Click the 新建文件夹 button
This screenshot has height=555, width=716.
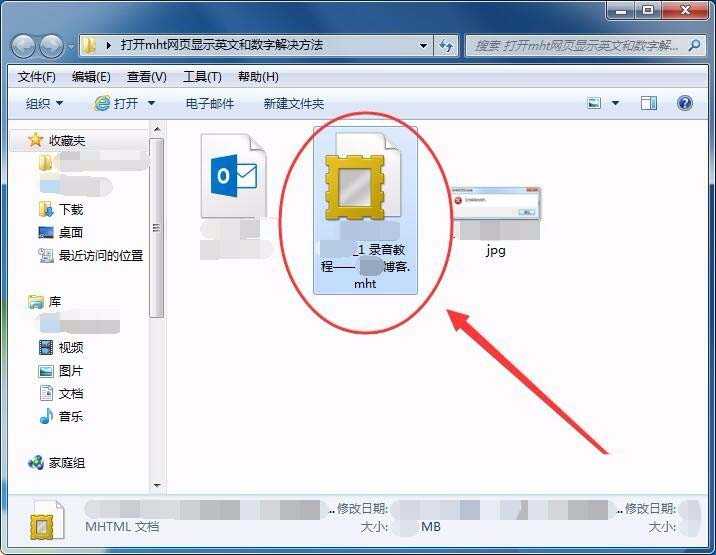coord(294,103)
